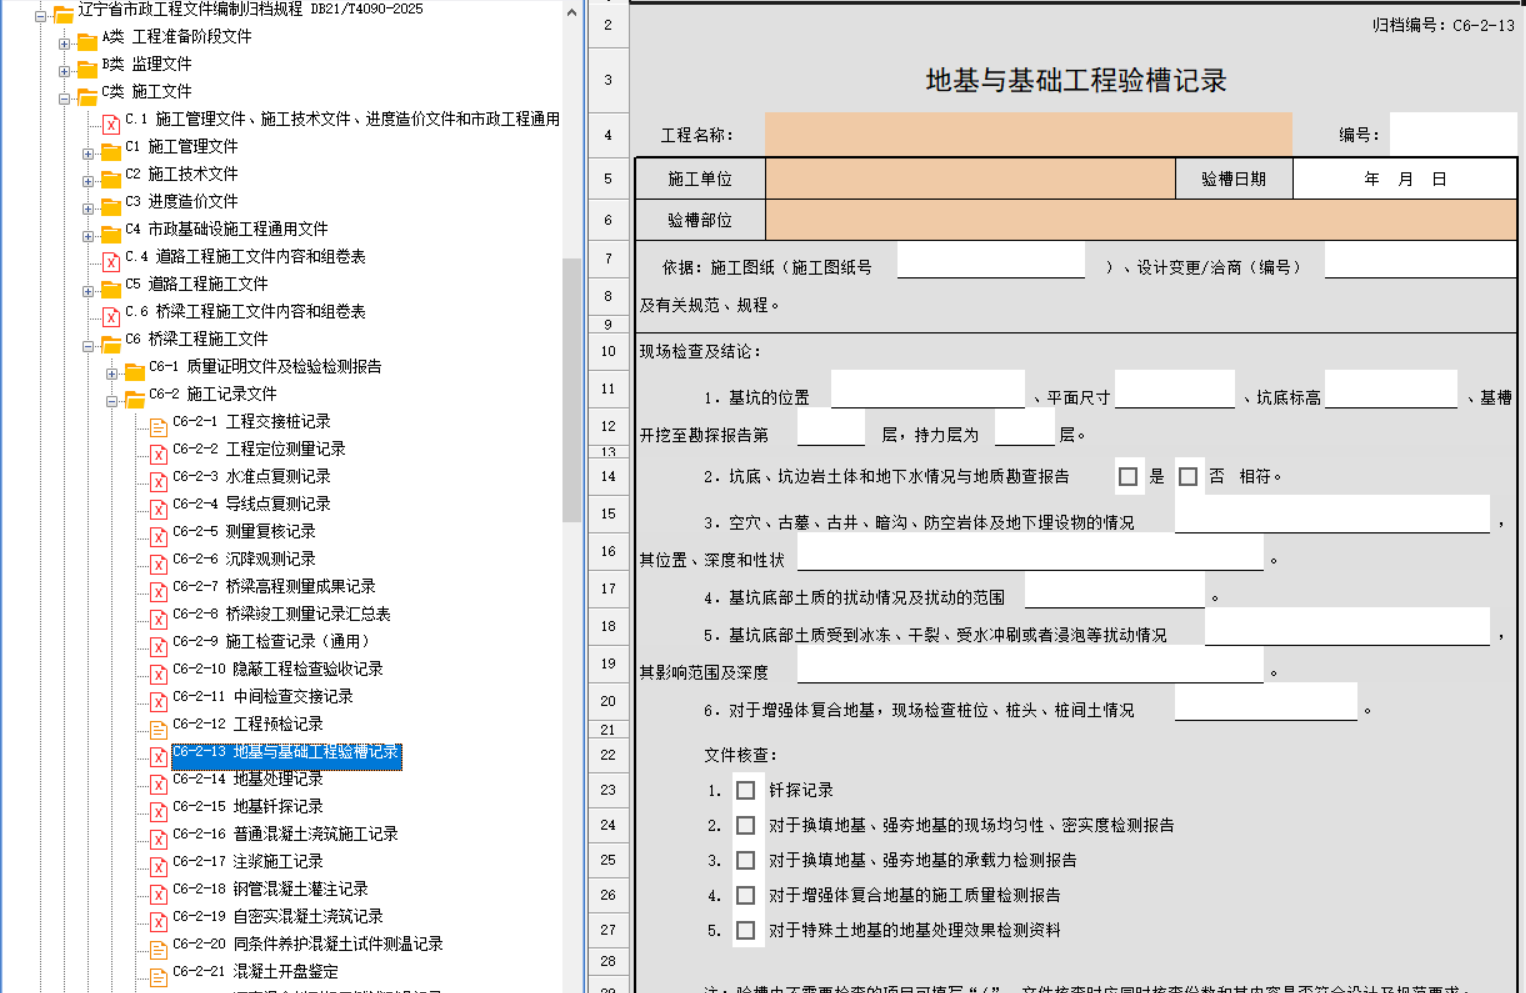Click the icon beside C.4 道路工程施工文件内容和组卷表
This screenshot has height=993, width=1526.
(111, 261)
